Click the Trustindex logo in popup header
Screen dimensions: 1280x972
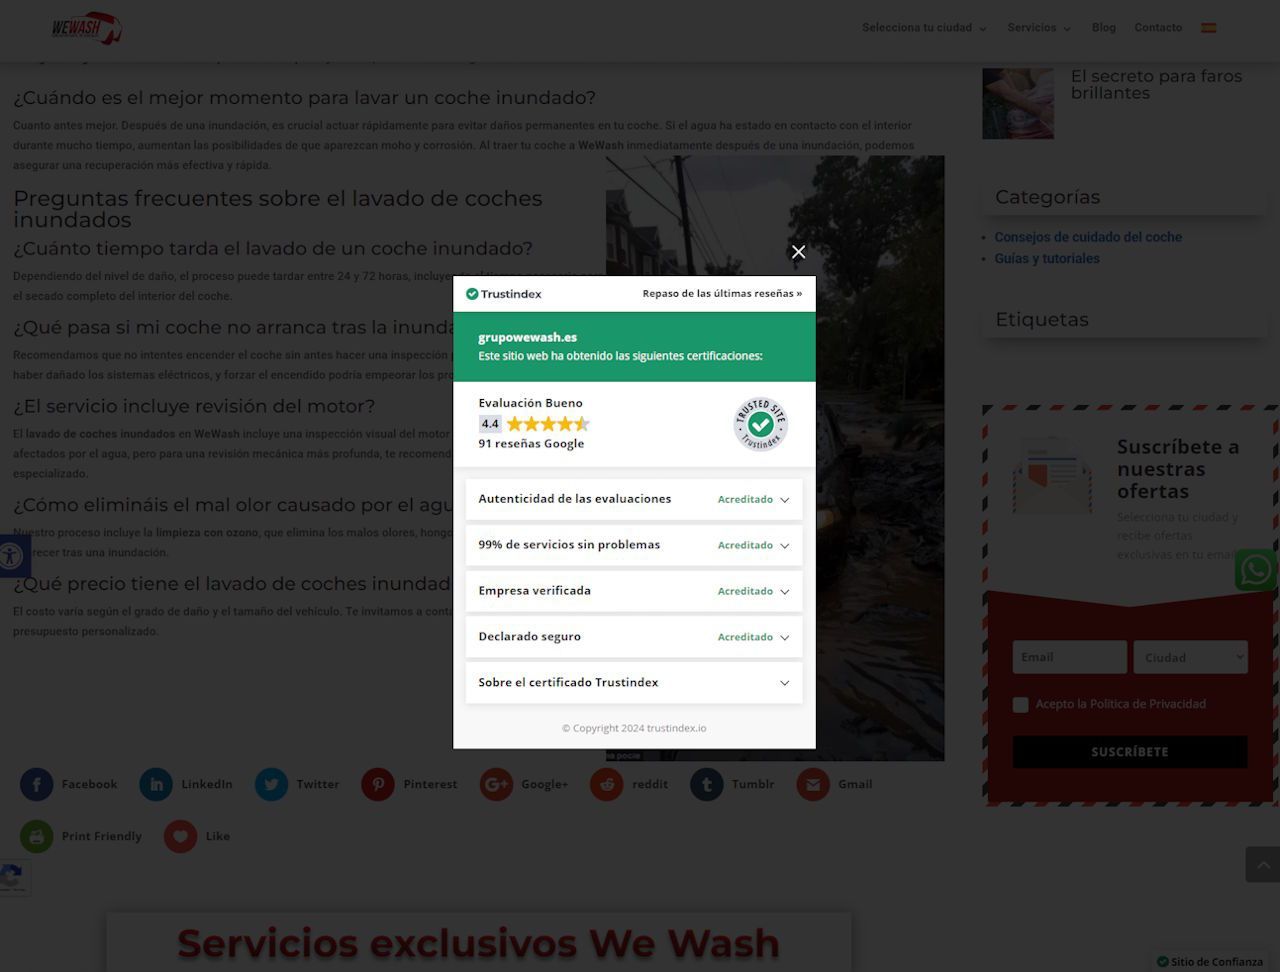(x=504, y=294)
